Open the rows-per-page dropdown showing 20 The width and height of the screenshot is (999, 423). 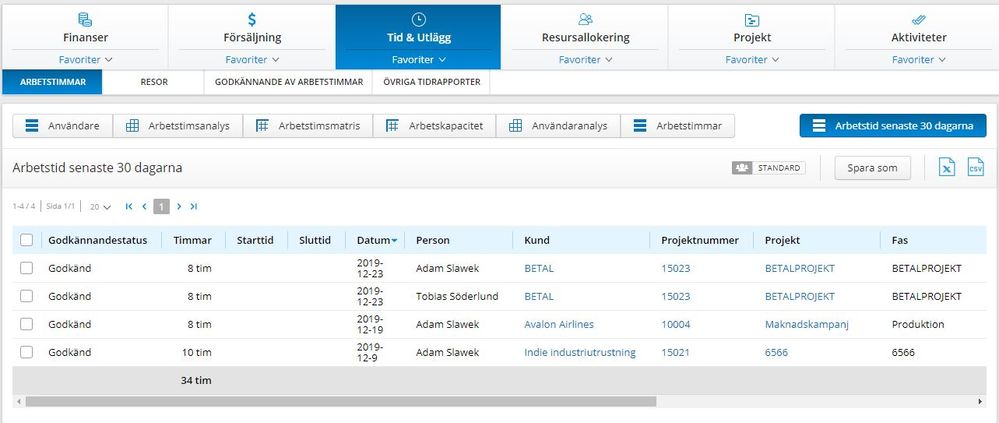[100, 207]
